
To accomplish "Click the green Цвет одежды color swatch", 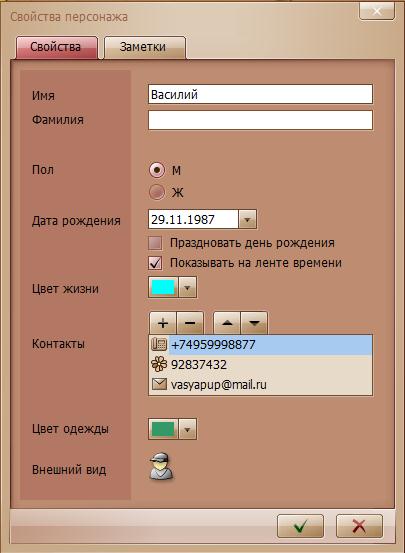I will click(x=163, y=429).
